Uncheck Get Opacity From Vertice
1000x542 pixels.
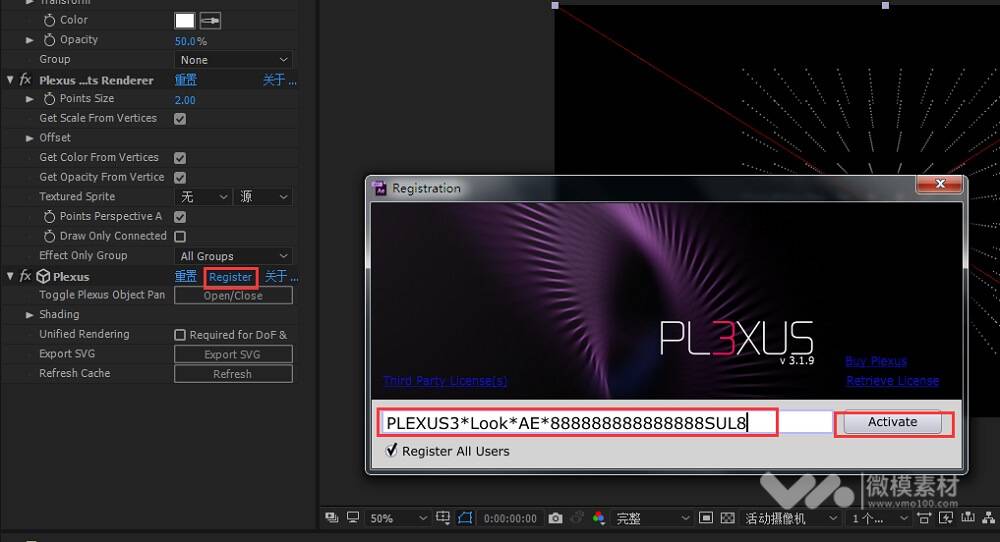pos(180,177)
